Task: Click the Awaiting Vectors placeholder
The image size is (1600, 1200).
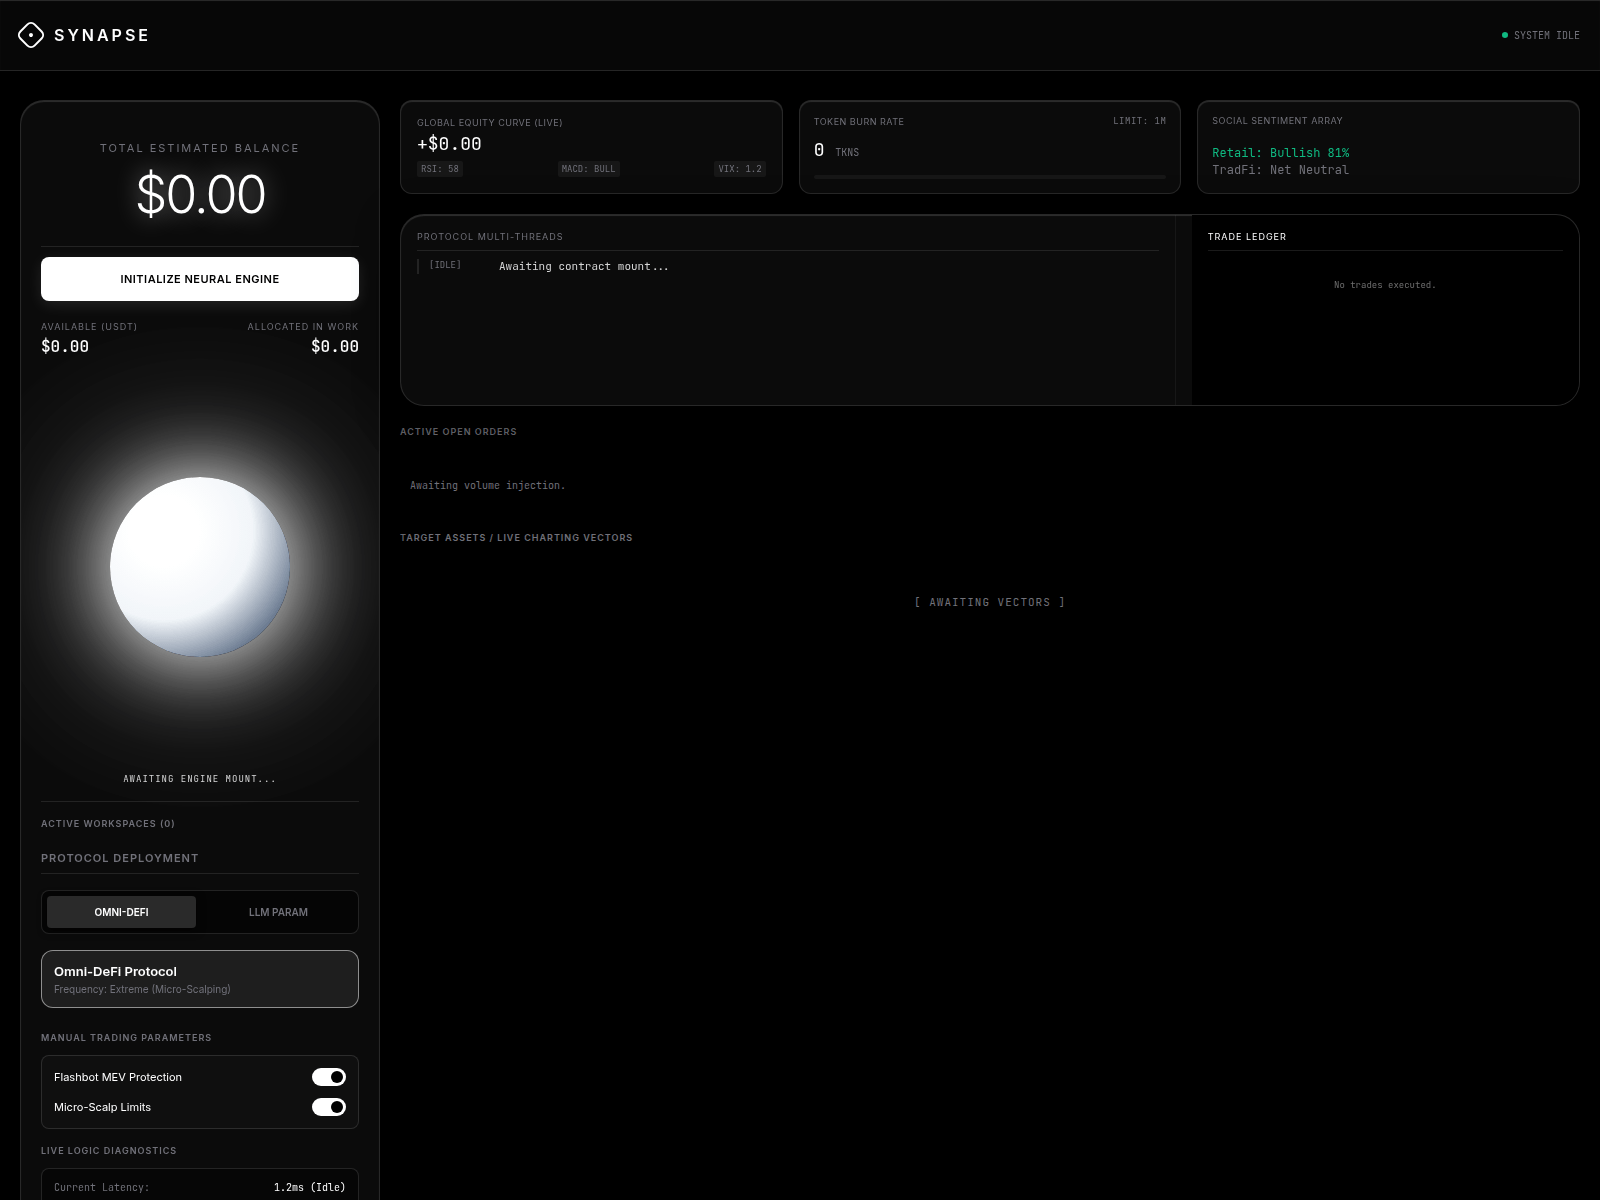Action: (x=989, y=602)
